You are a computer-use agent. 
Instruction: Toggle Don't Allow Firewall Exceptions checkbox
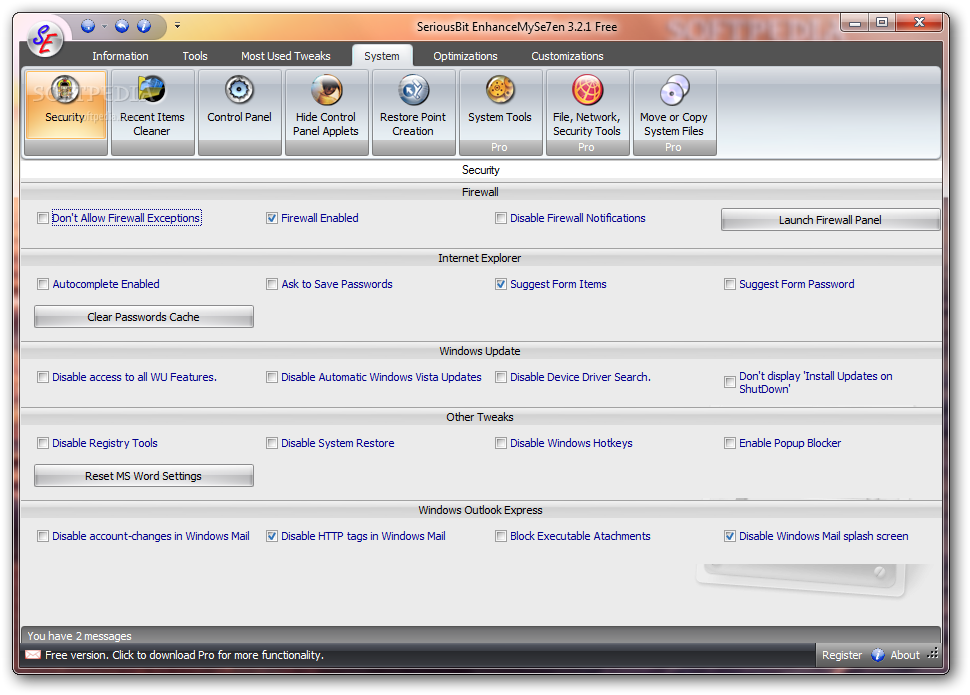(43, 218)
